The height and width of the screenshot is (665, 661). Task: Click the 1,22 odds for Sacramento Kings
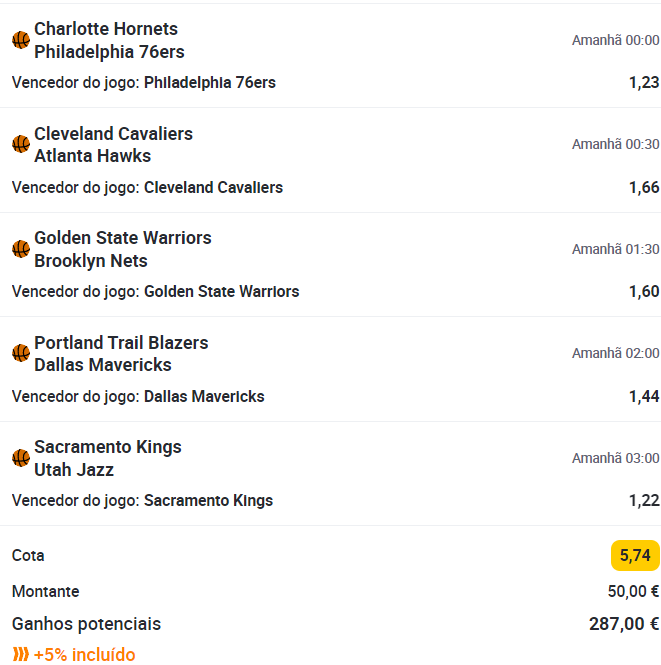tap(644, 501)
